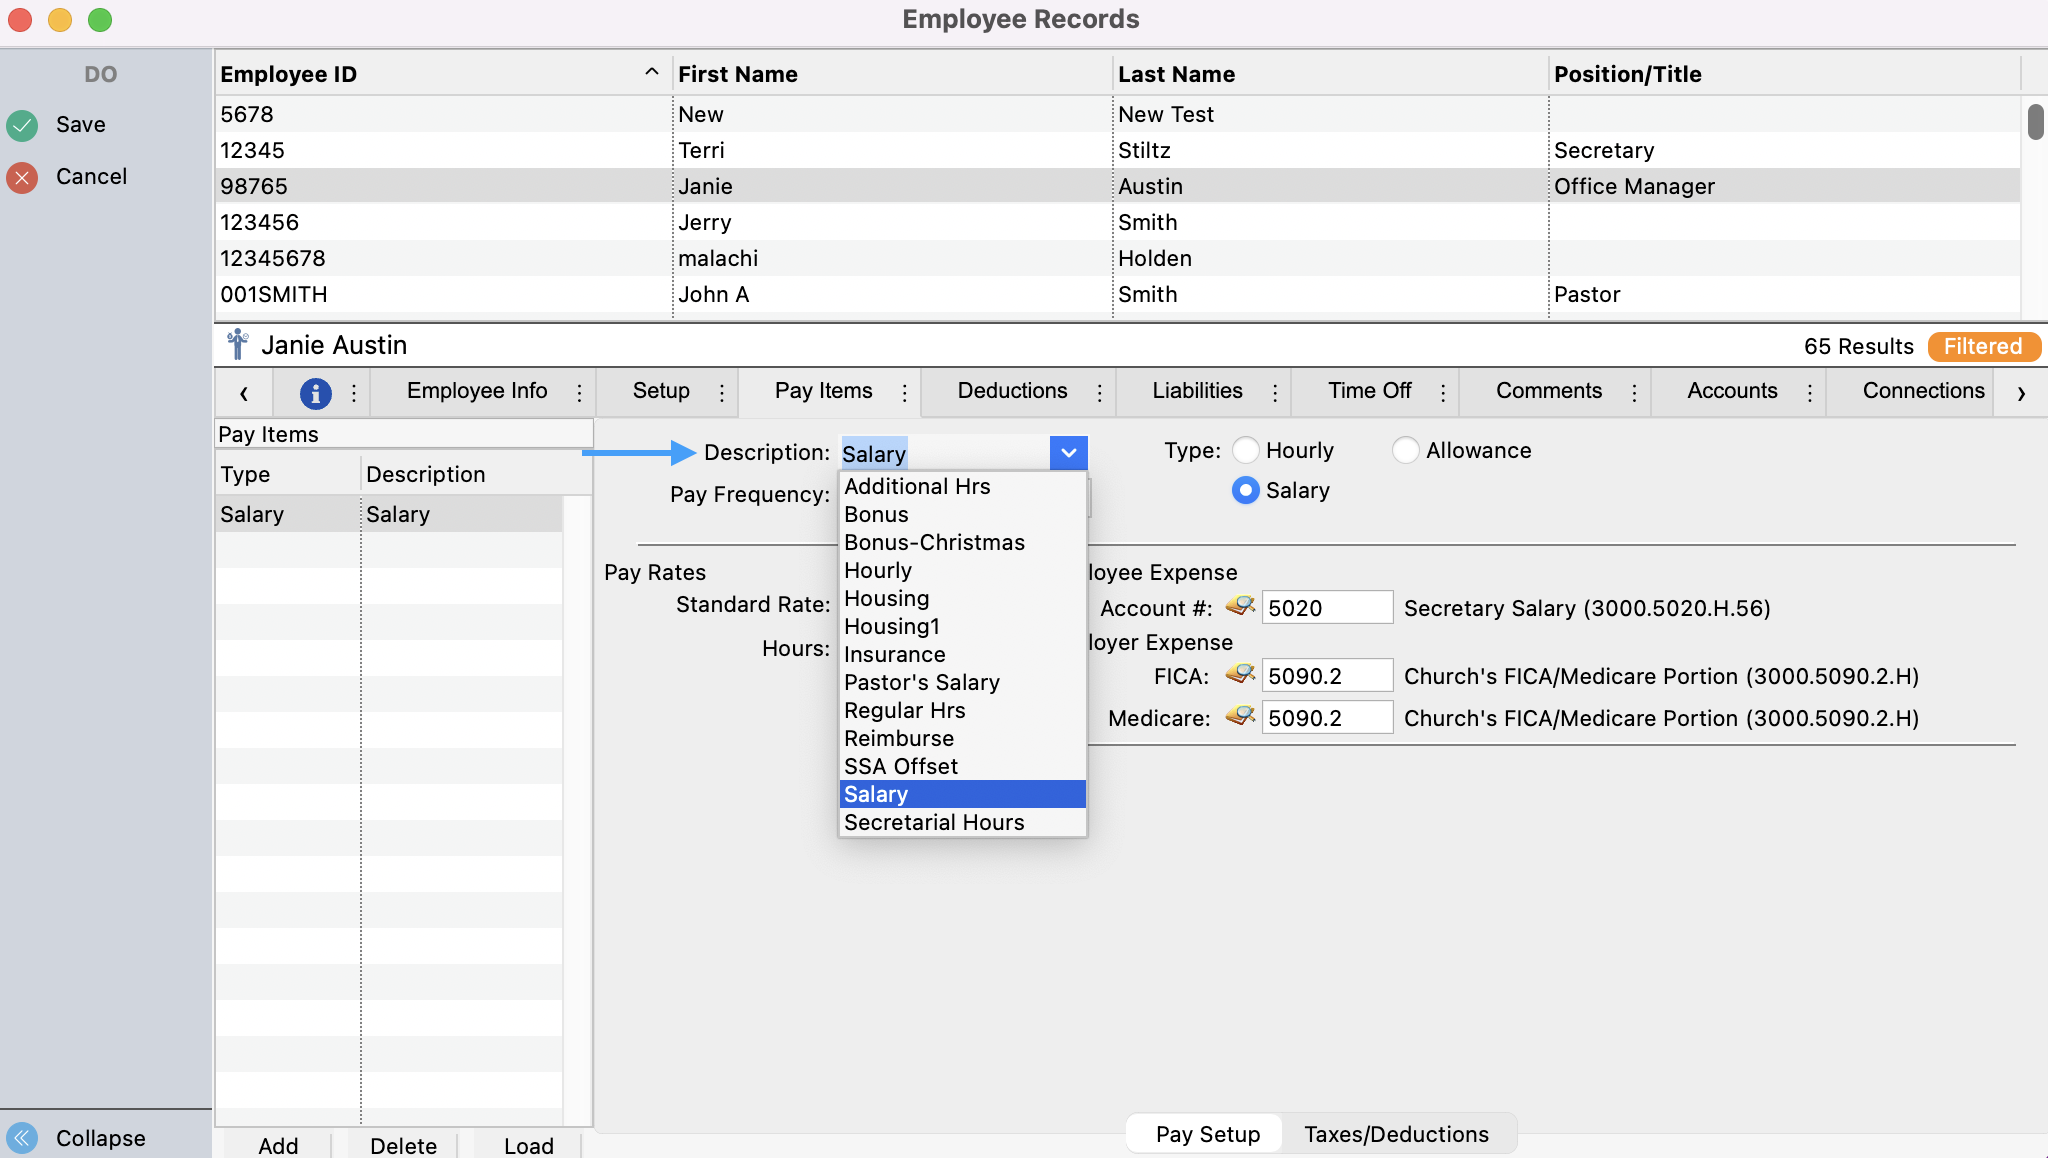Click the employee list vertical scrollbar
This screenshot has height=1158, width=2048.
(x=2035, y=122)
